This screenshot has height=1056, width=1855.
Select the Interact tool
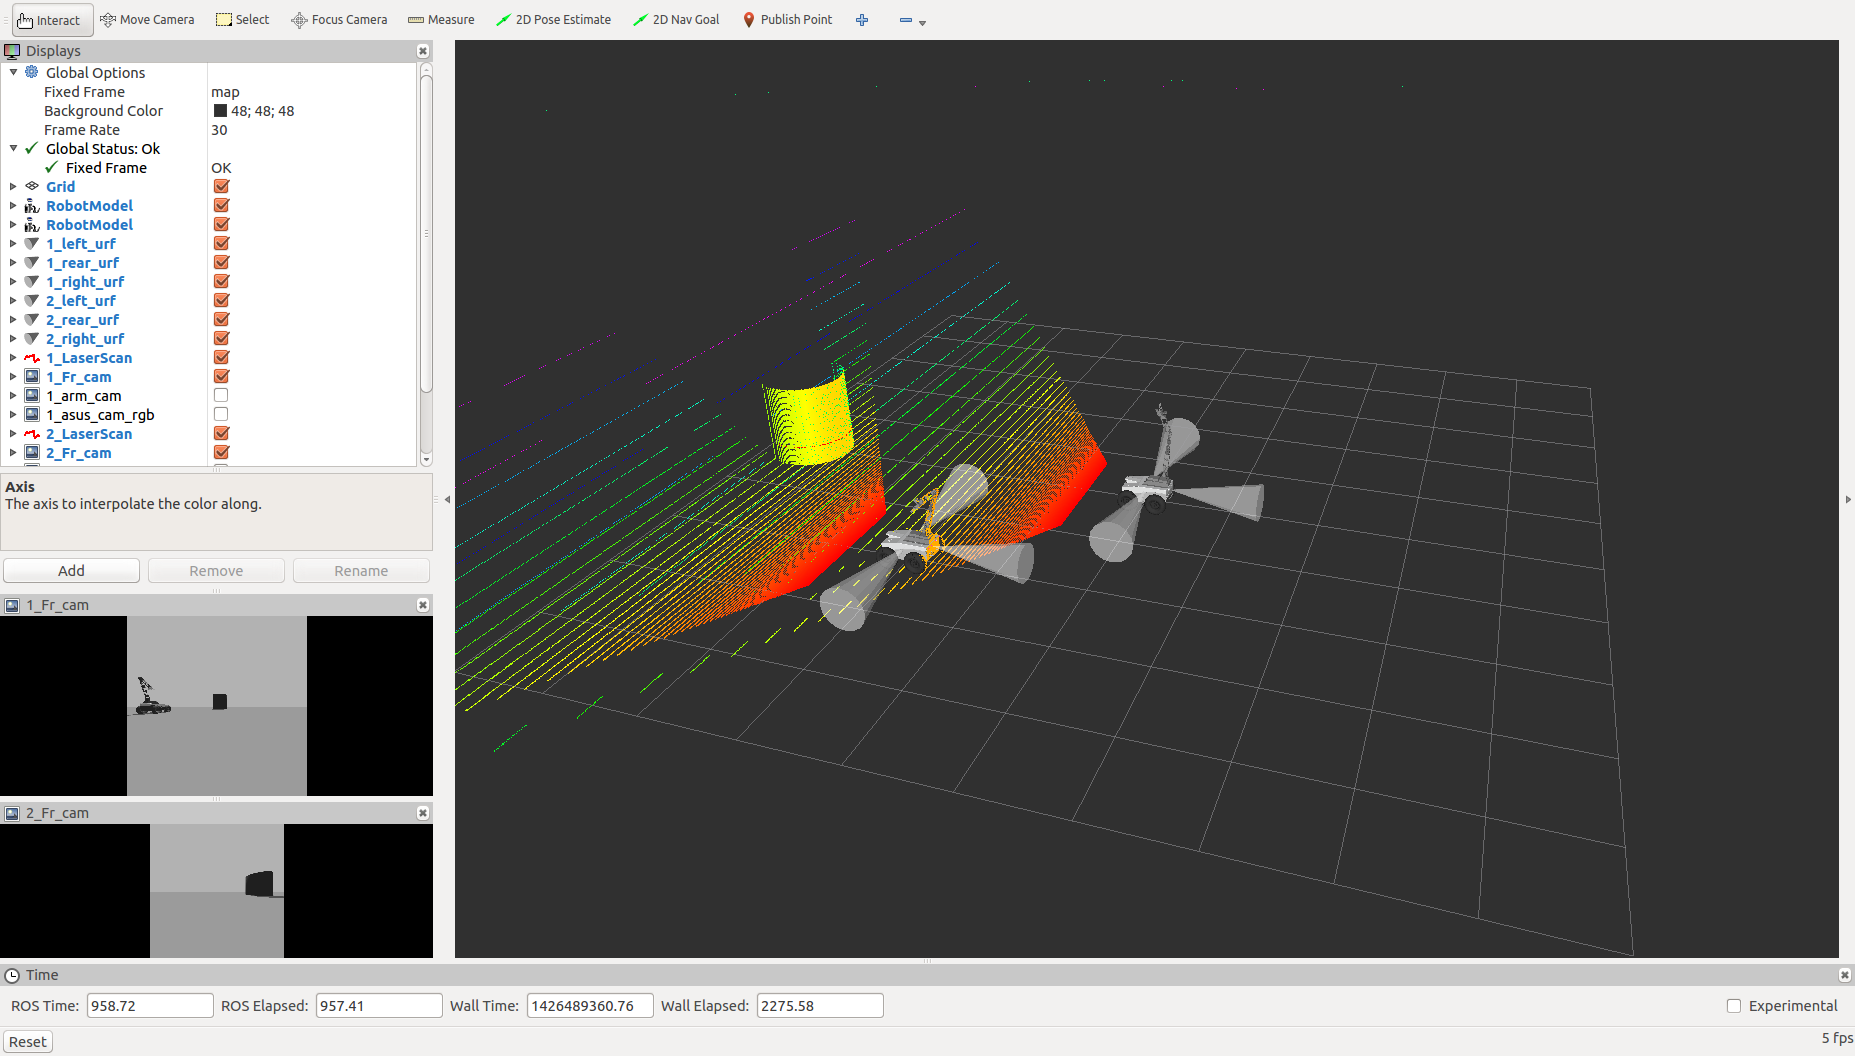[x=50, y=19]
